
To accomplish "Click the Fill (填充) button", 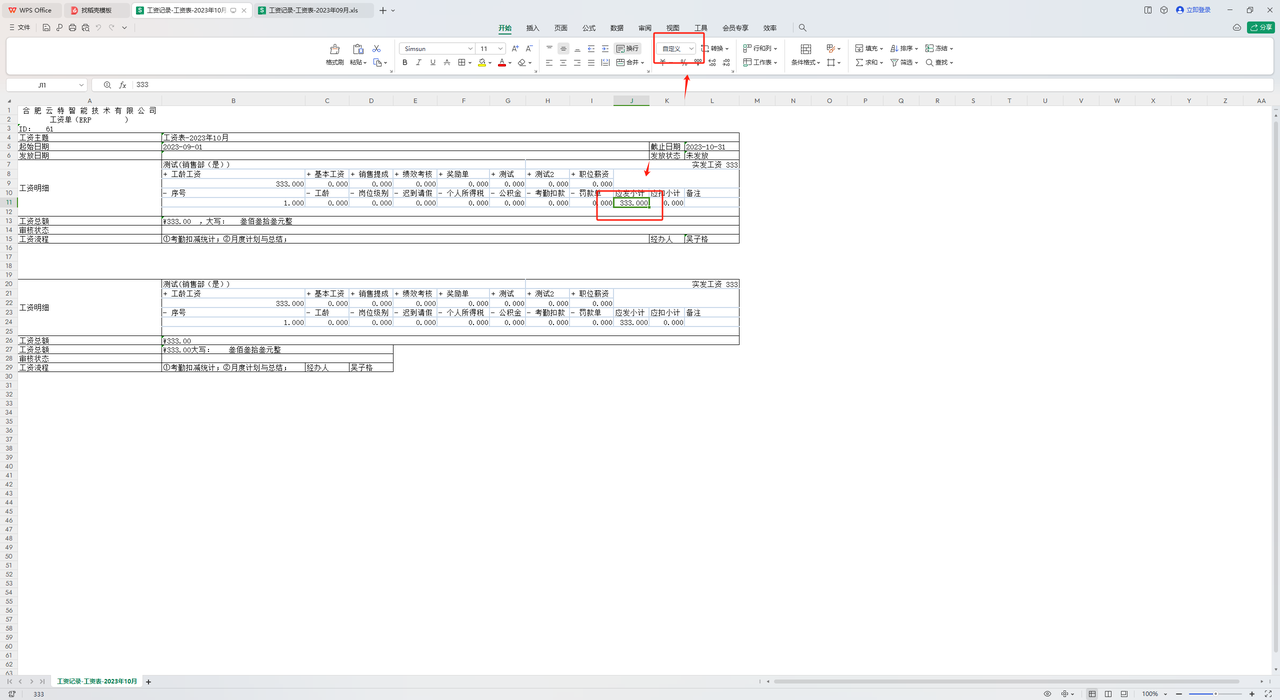I will (867, 48).
